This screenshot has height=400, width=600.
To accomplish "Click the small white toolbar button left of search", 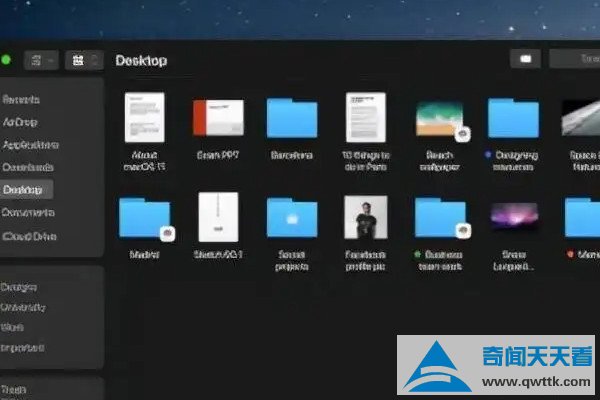I will [x=525, y=60].
